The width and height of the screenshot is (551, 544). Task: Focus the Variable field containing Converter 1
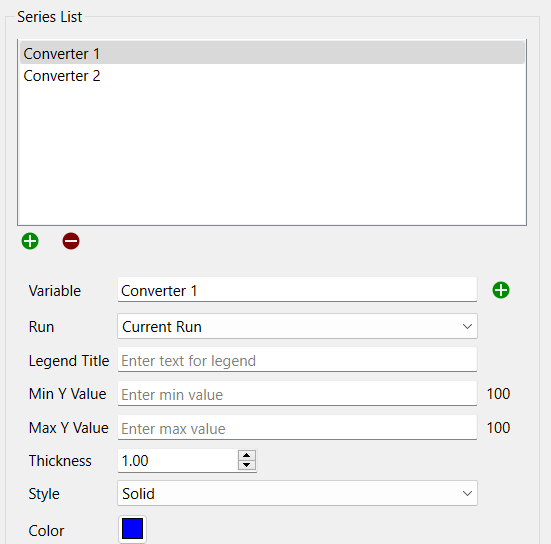point(297,289)
